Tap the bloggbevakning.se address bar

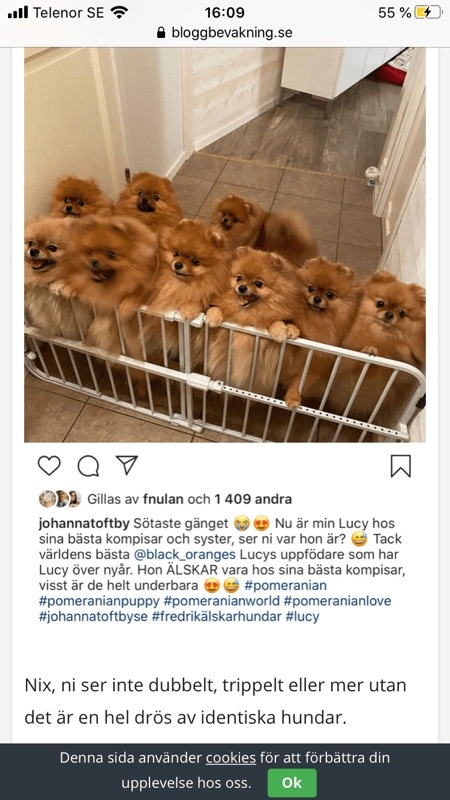pyautogui.click(x=225, y=33)
